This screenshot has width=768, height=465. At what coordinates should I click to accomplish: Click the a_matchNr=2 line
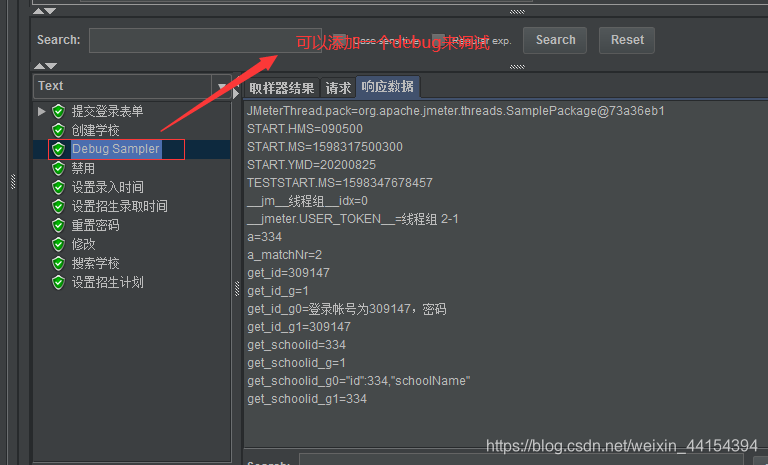tap(284, 255)
